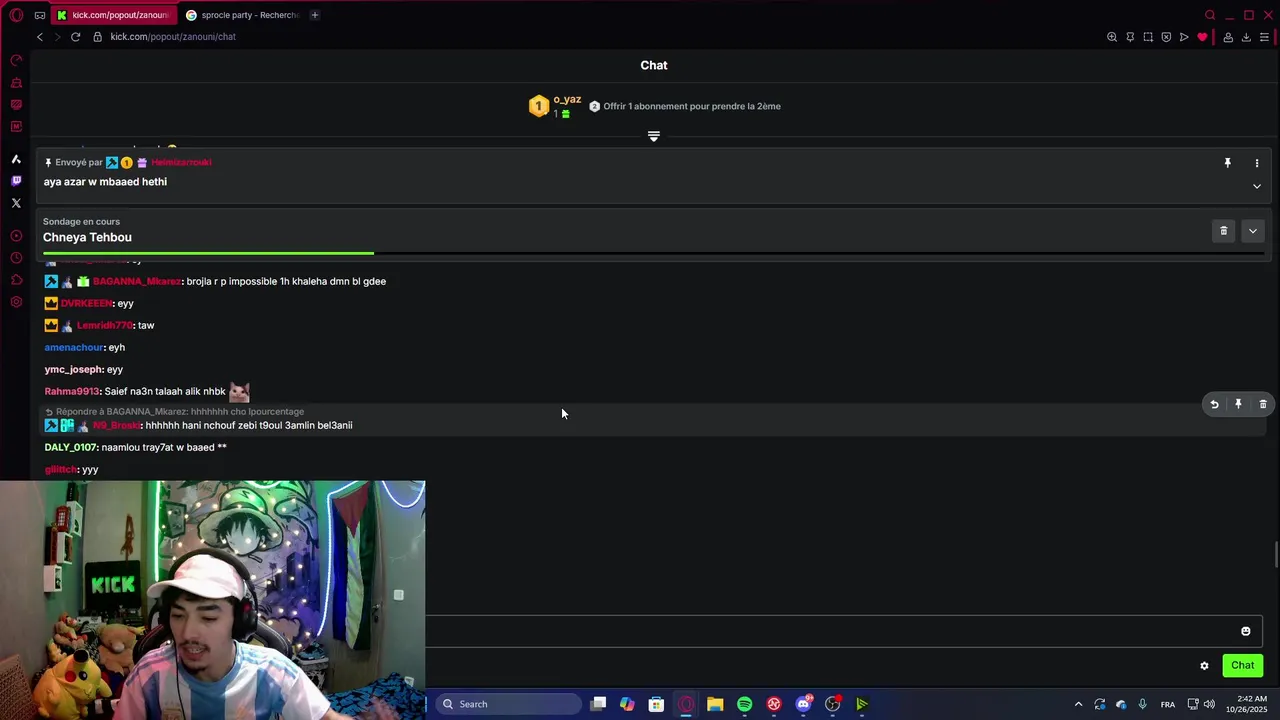Click the chat scrollbar thumb on the right edge
The height and width of the screenshot is (720, 1280).
coord(1276,553)
